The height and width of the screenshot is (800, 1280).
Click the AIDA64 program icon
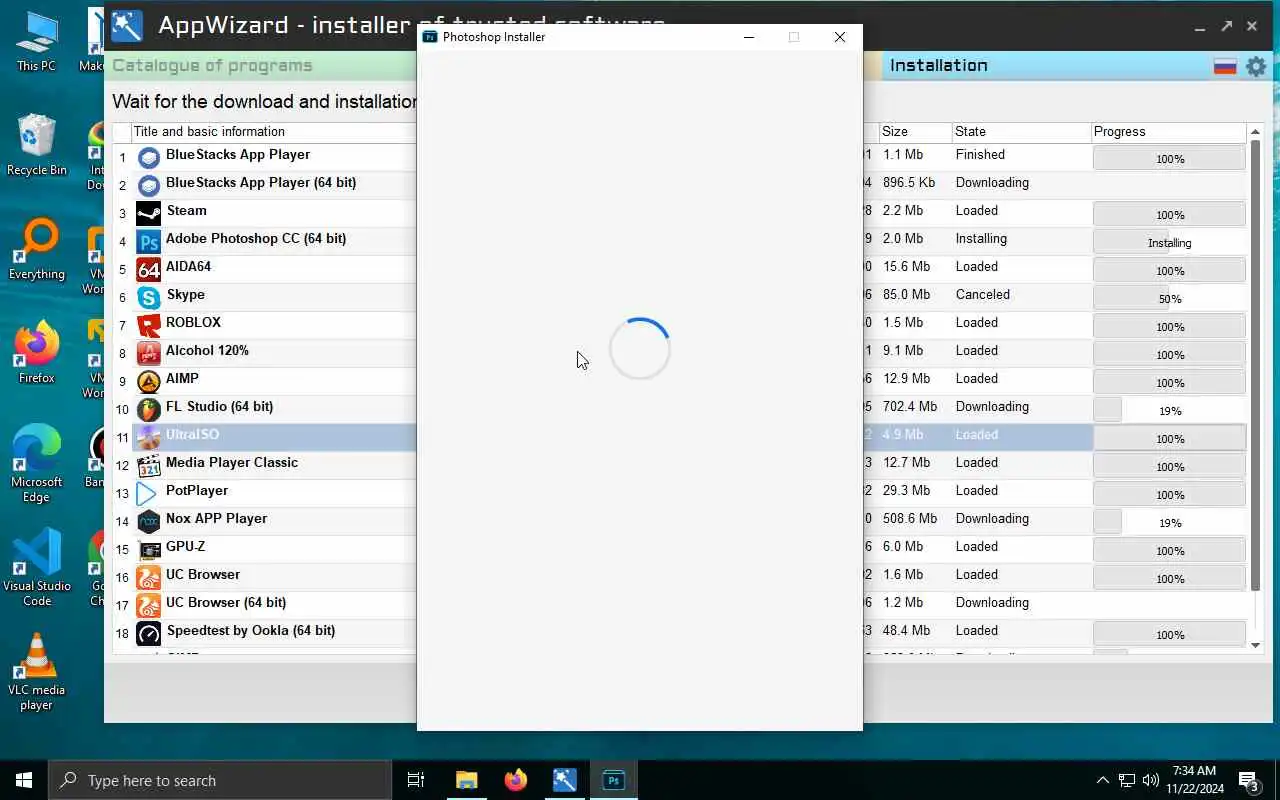(x=148, y=270)
